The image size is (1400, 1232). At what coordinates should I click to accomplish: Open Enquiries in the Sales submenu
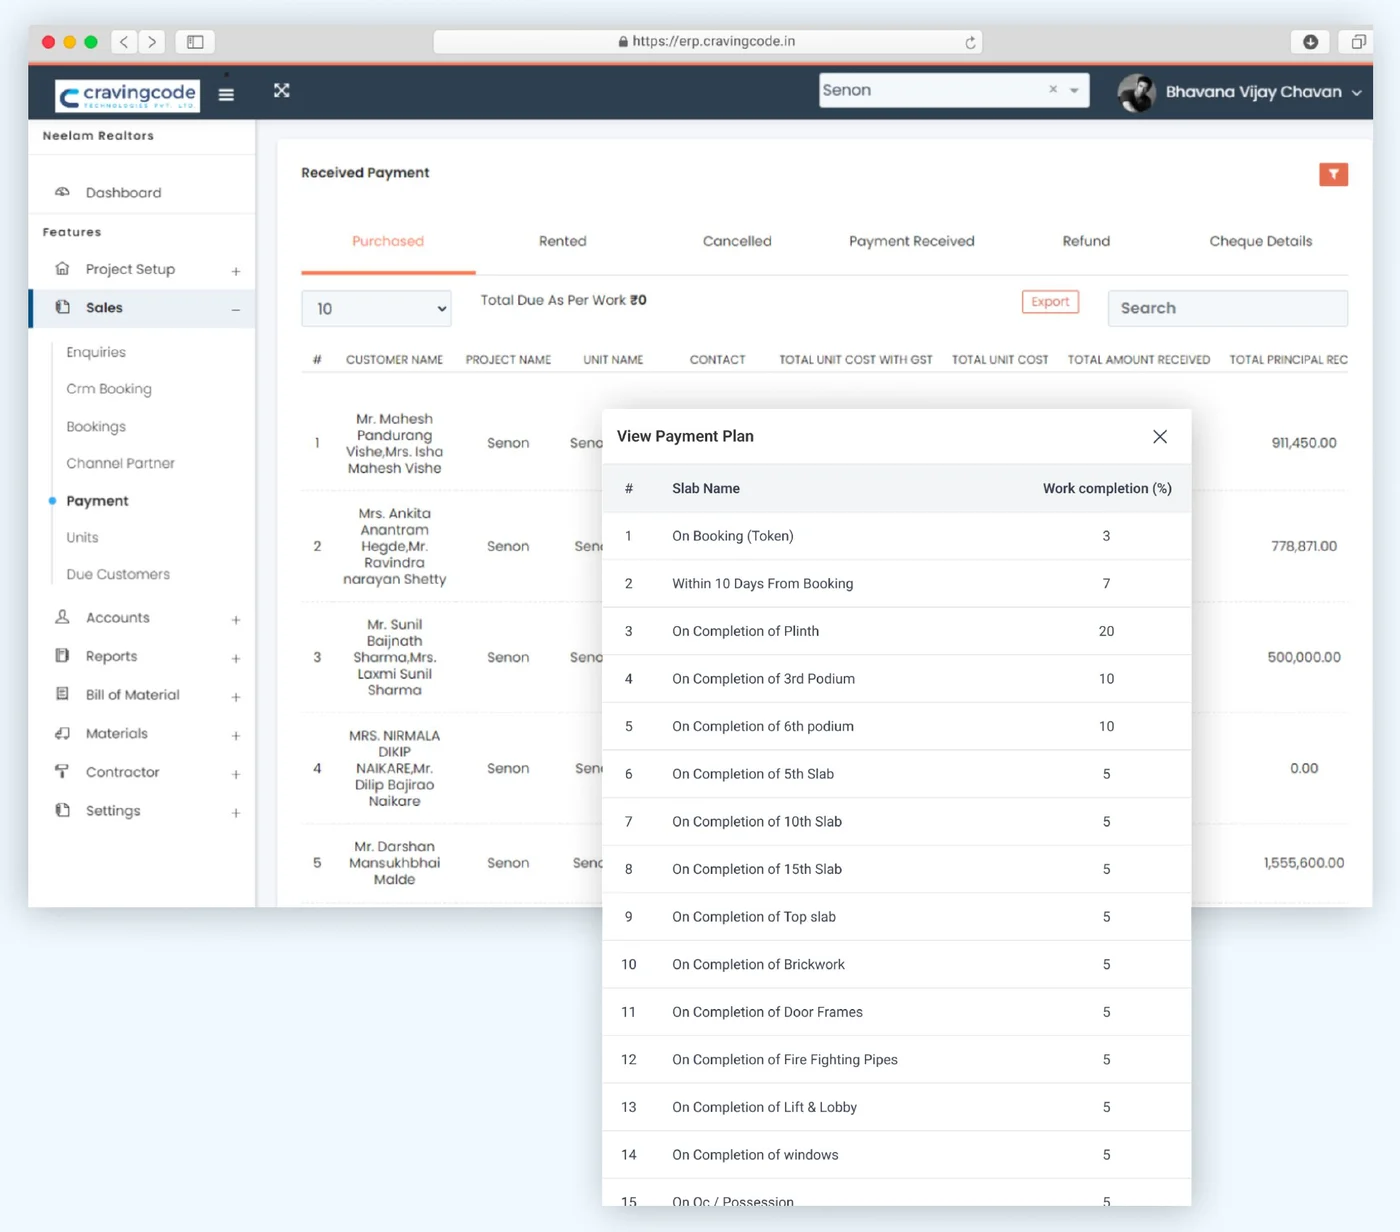click(96, 352)
